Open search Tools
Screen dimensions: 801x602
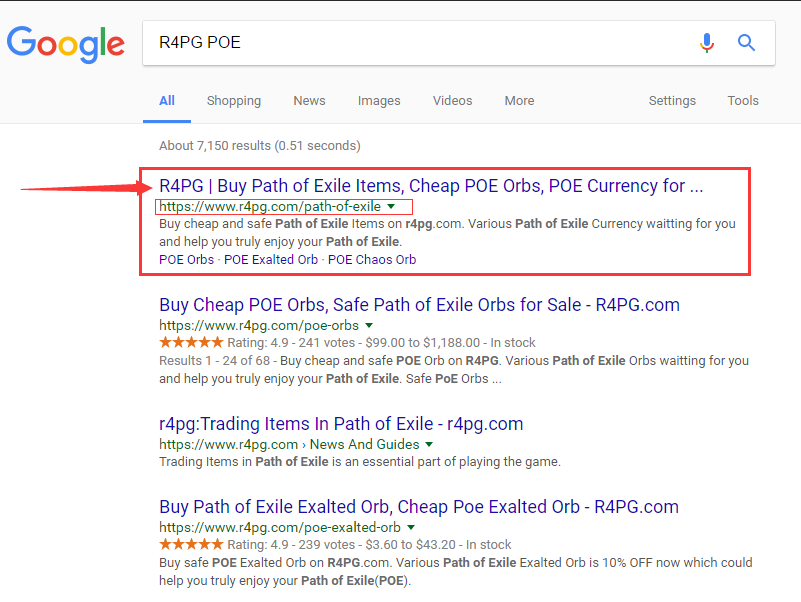pyautogui.click(x=743, y=101)
